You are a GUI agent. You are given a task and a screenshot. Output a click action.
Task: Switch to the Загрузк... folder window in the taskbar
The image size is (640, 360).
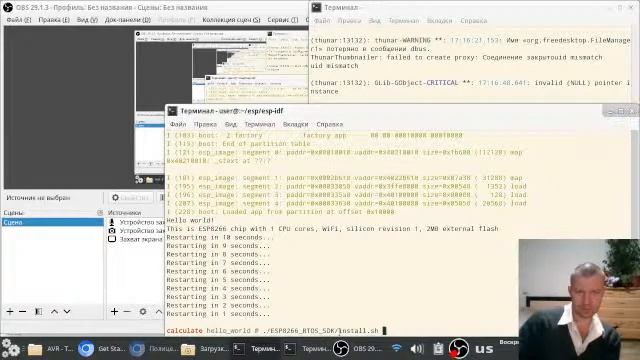click(x=204, y=349)
